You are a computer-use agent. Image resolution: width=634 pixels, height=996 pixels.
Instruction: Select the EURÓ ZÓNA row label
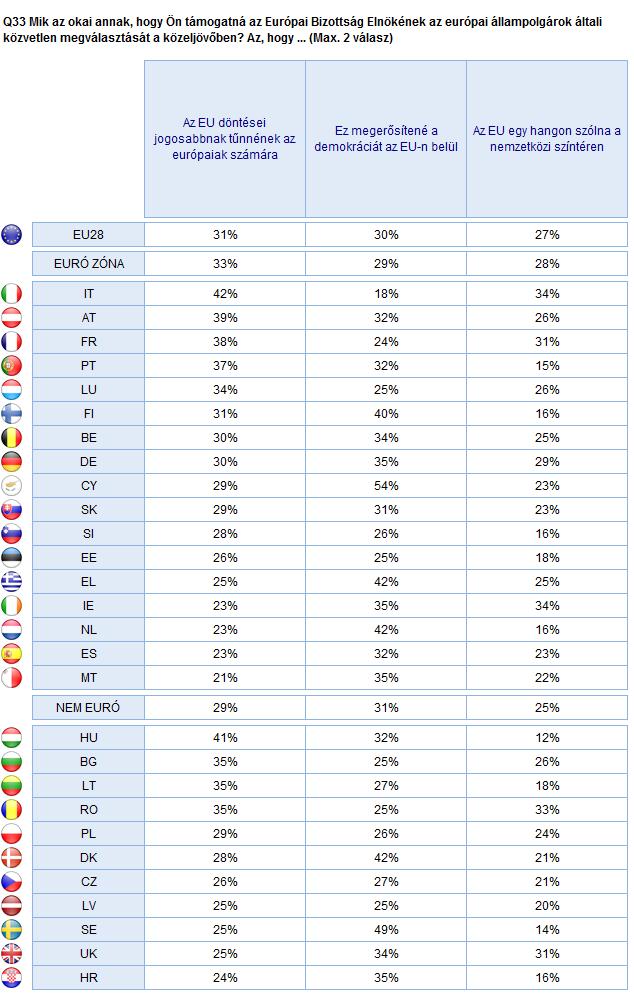pyautogui.click(x=88, y=264)
